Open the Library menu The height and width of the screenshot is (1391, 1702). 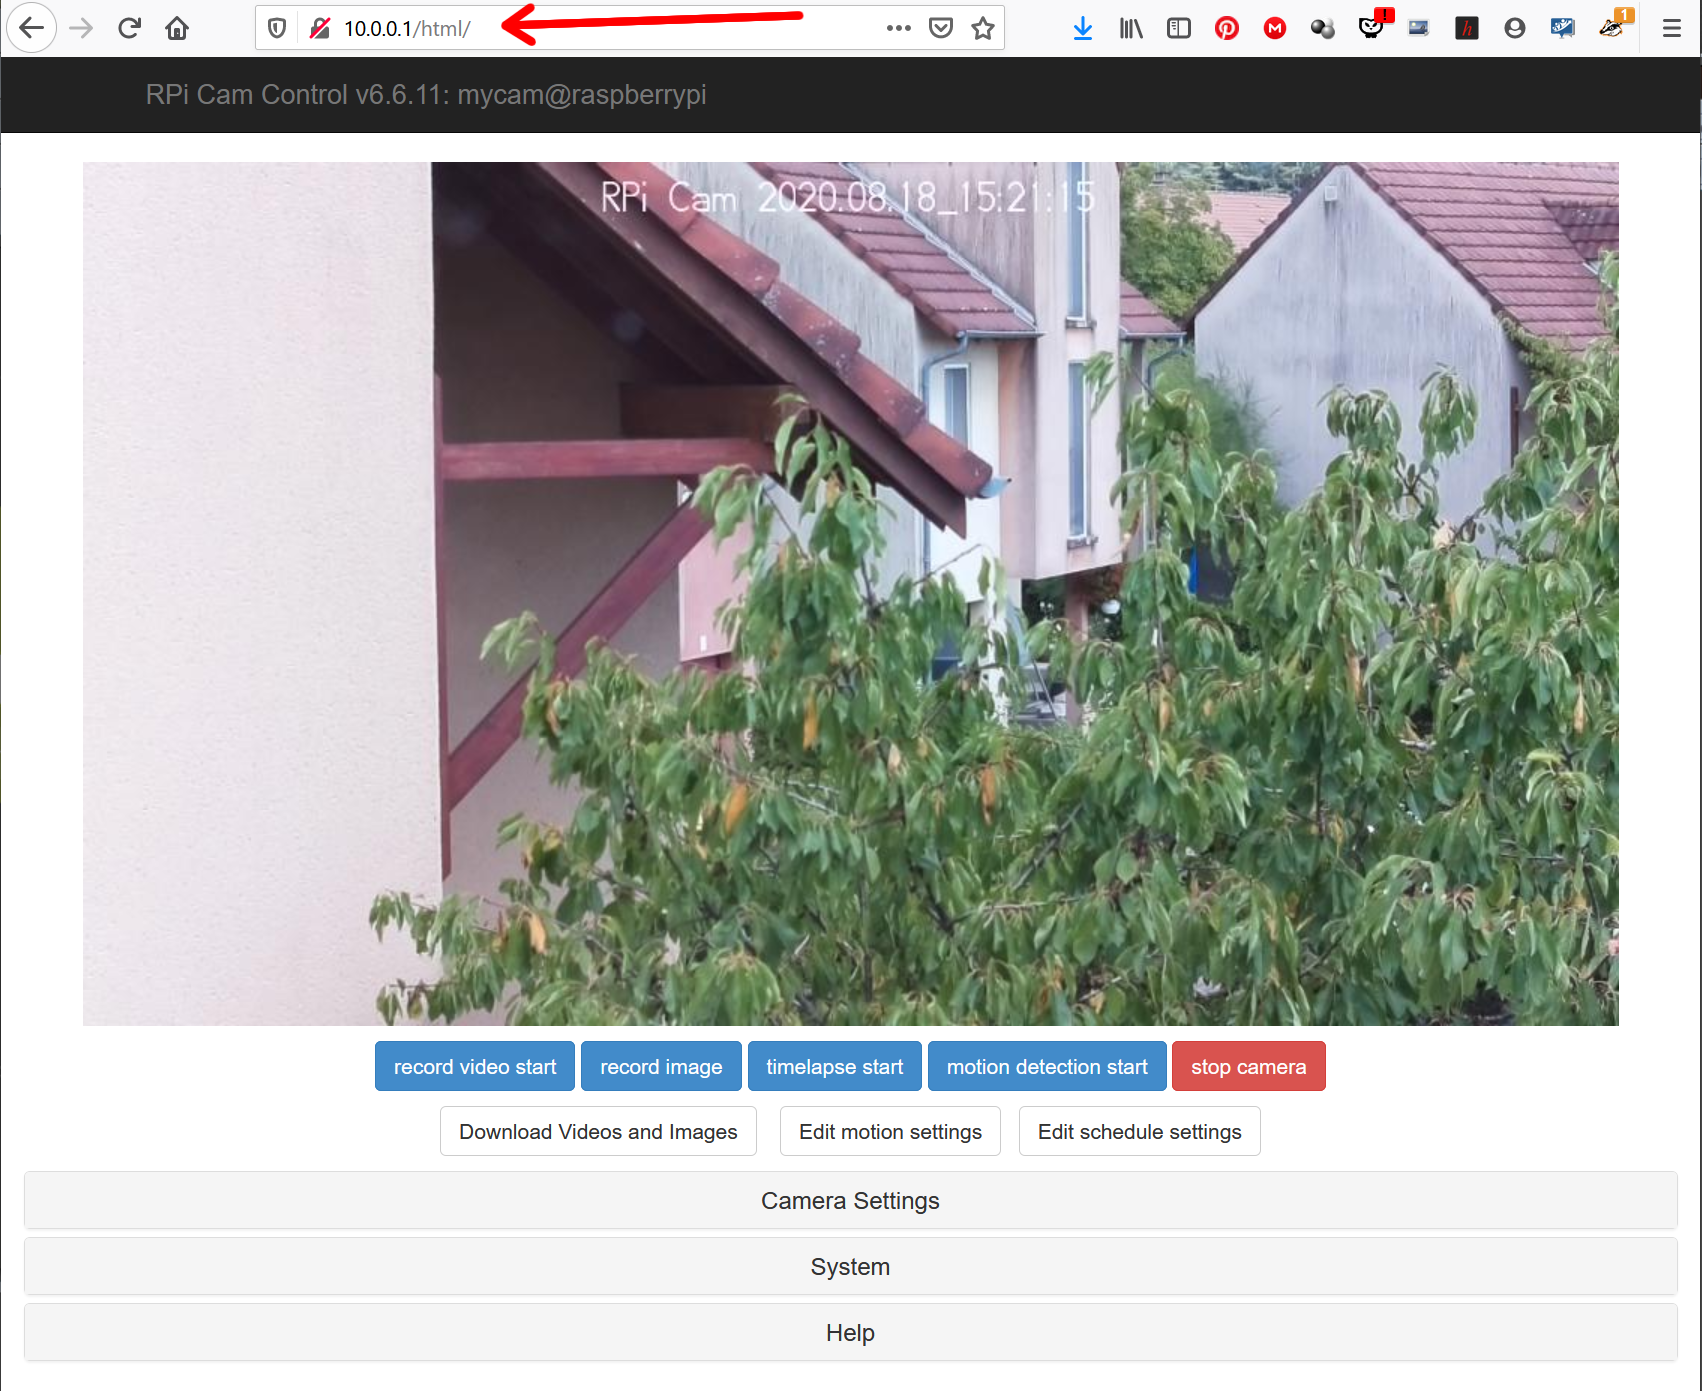pos(1131,28)
